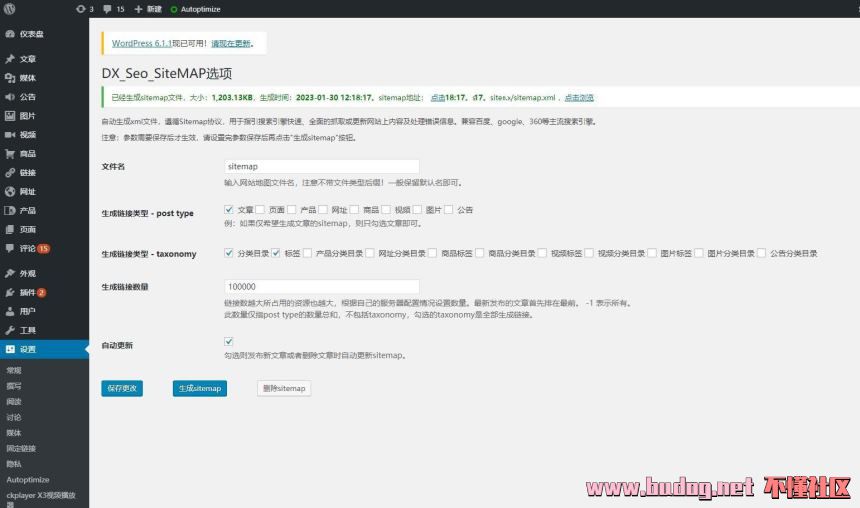This screenshot has width=860, height=508.
Task: Check the 视频标签 taxonomy checkbox
Action: pos(542,253)
